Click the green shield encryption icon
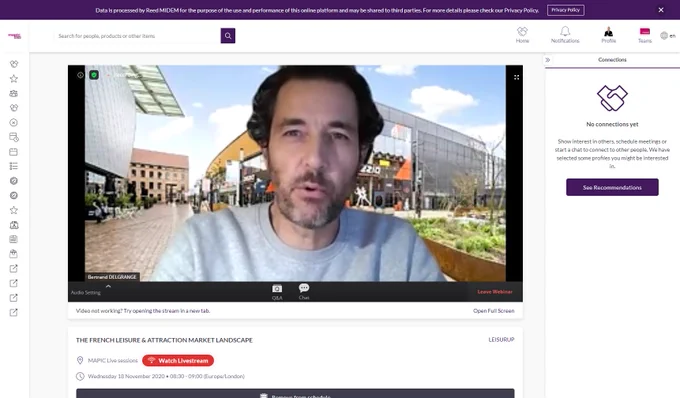 tap(94, 75)
